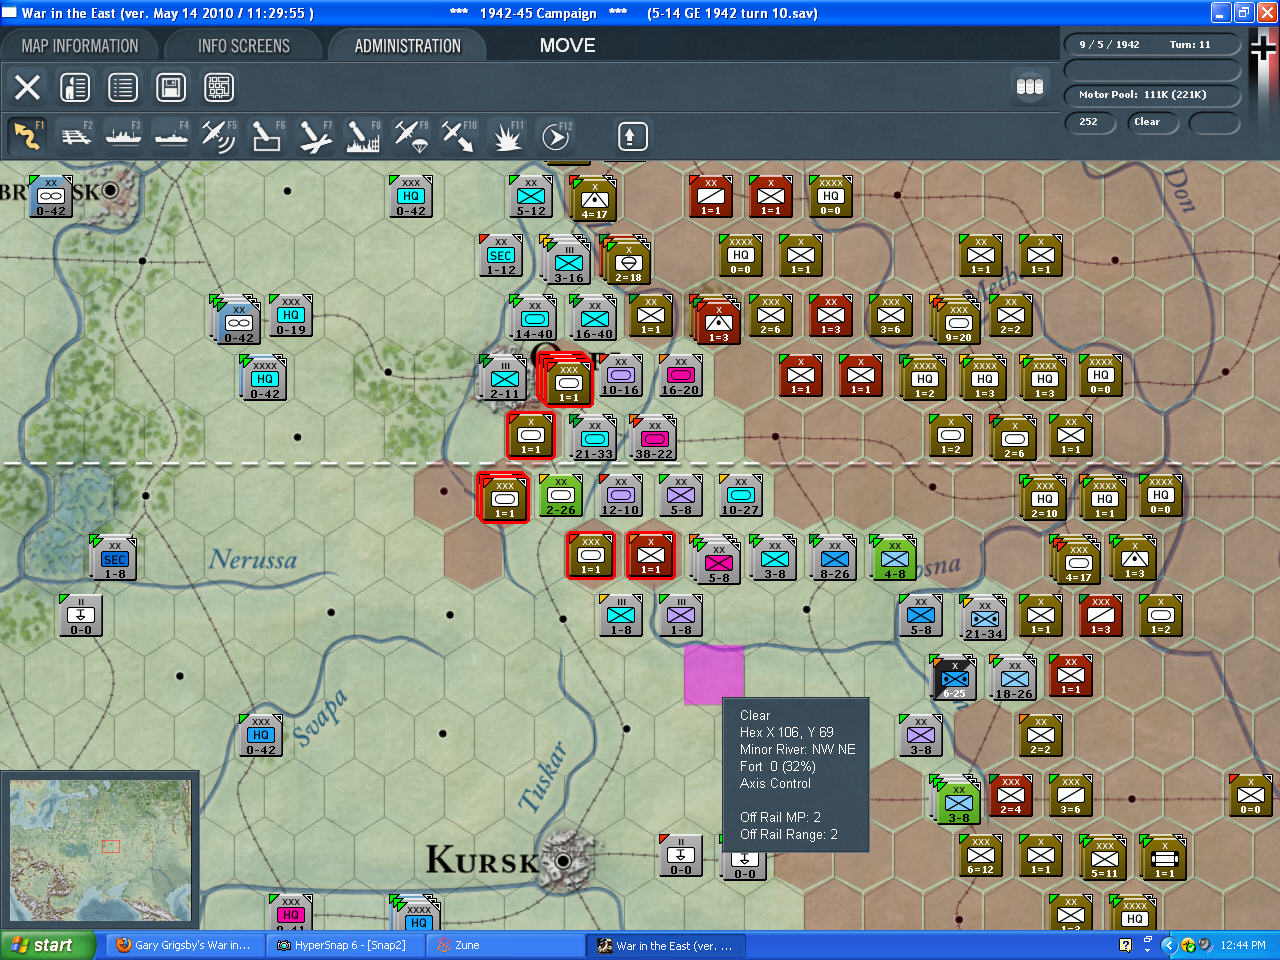Click the pink highlighted map hex
Image resolution: width=1280 pixels, height=960 pixels.
point(714,675)
